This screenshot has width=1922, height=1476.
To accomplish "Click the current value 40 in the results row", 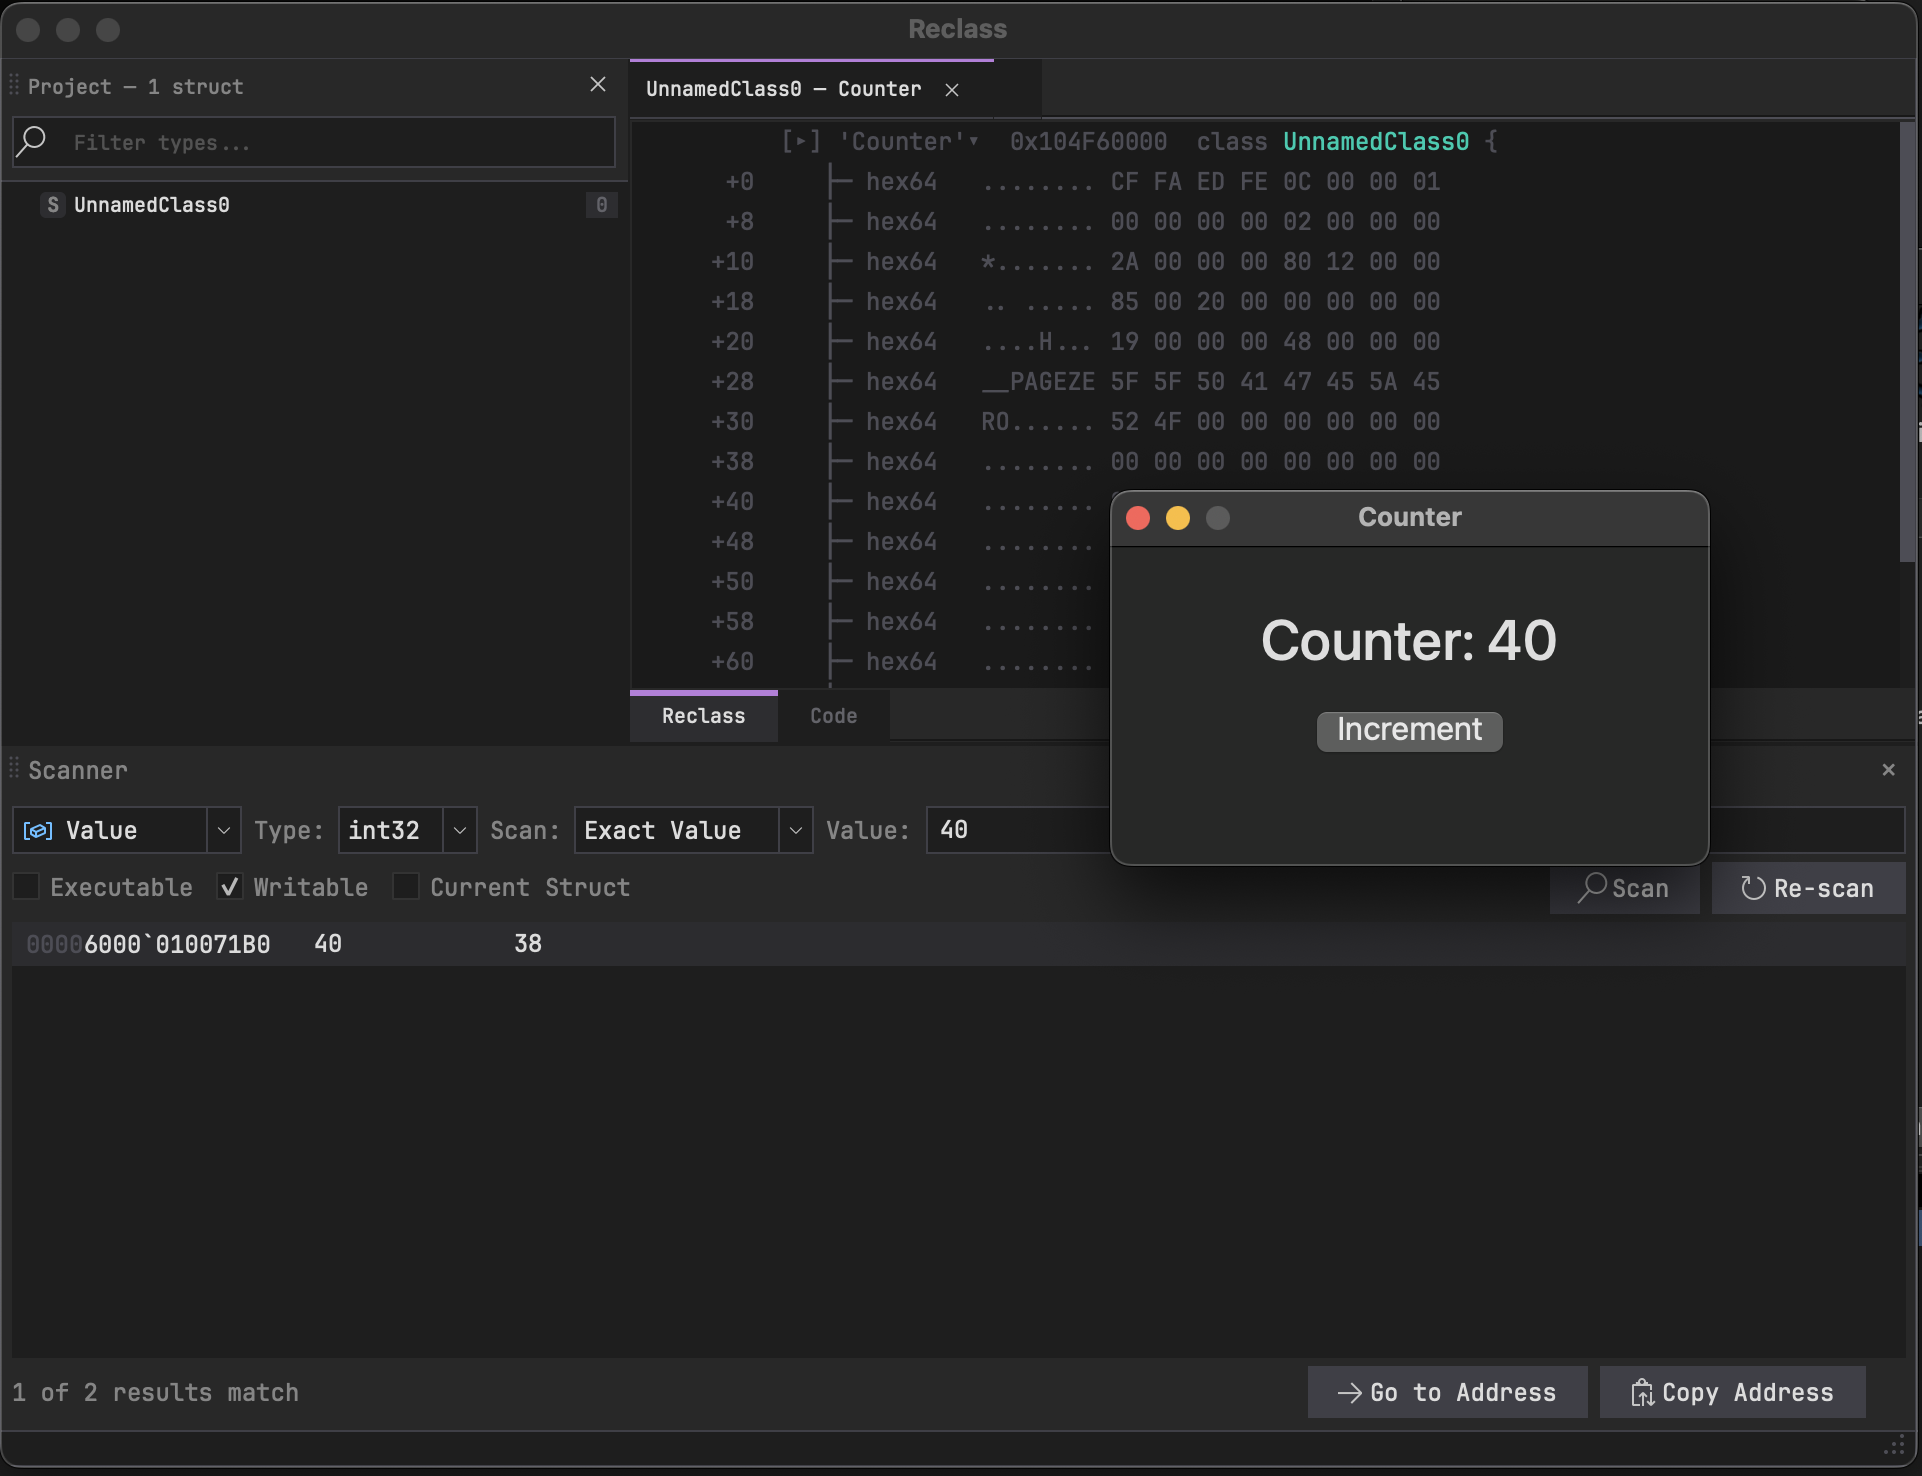I will pos(328,944).
